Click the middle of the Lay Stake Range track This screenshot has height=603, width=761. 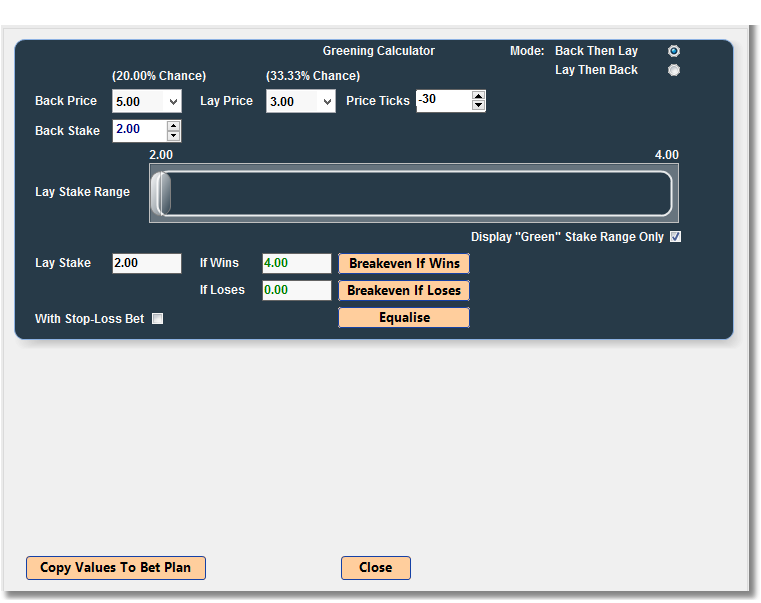tap(413, 193)
